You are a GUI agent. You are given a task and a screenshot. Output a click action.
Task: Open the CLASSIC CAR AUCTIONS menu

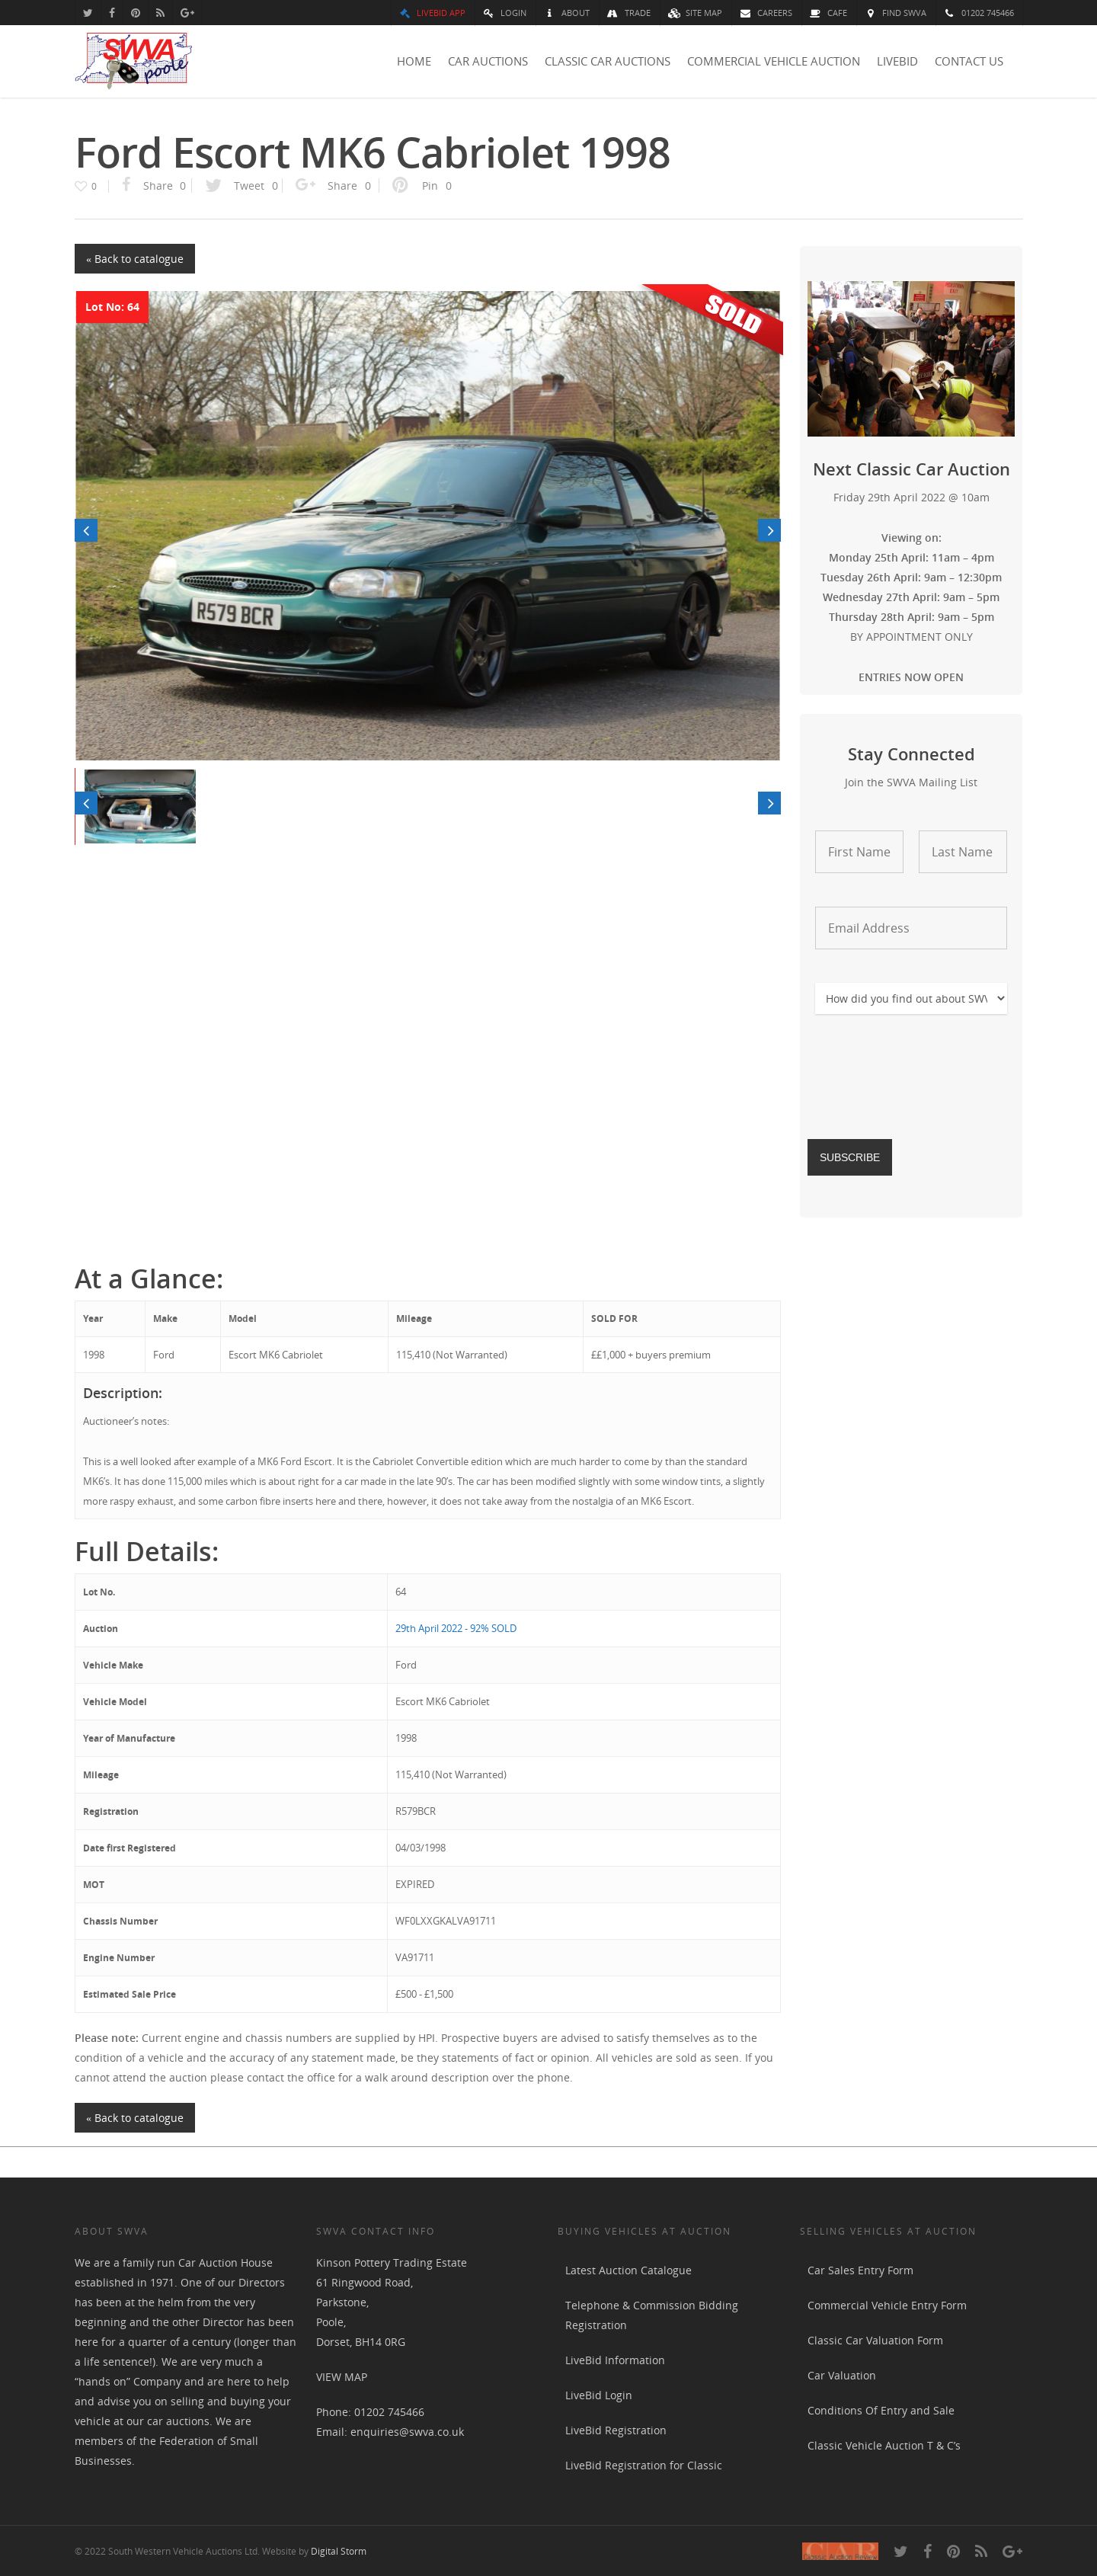pos(607,61)
